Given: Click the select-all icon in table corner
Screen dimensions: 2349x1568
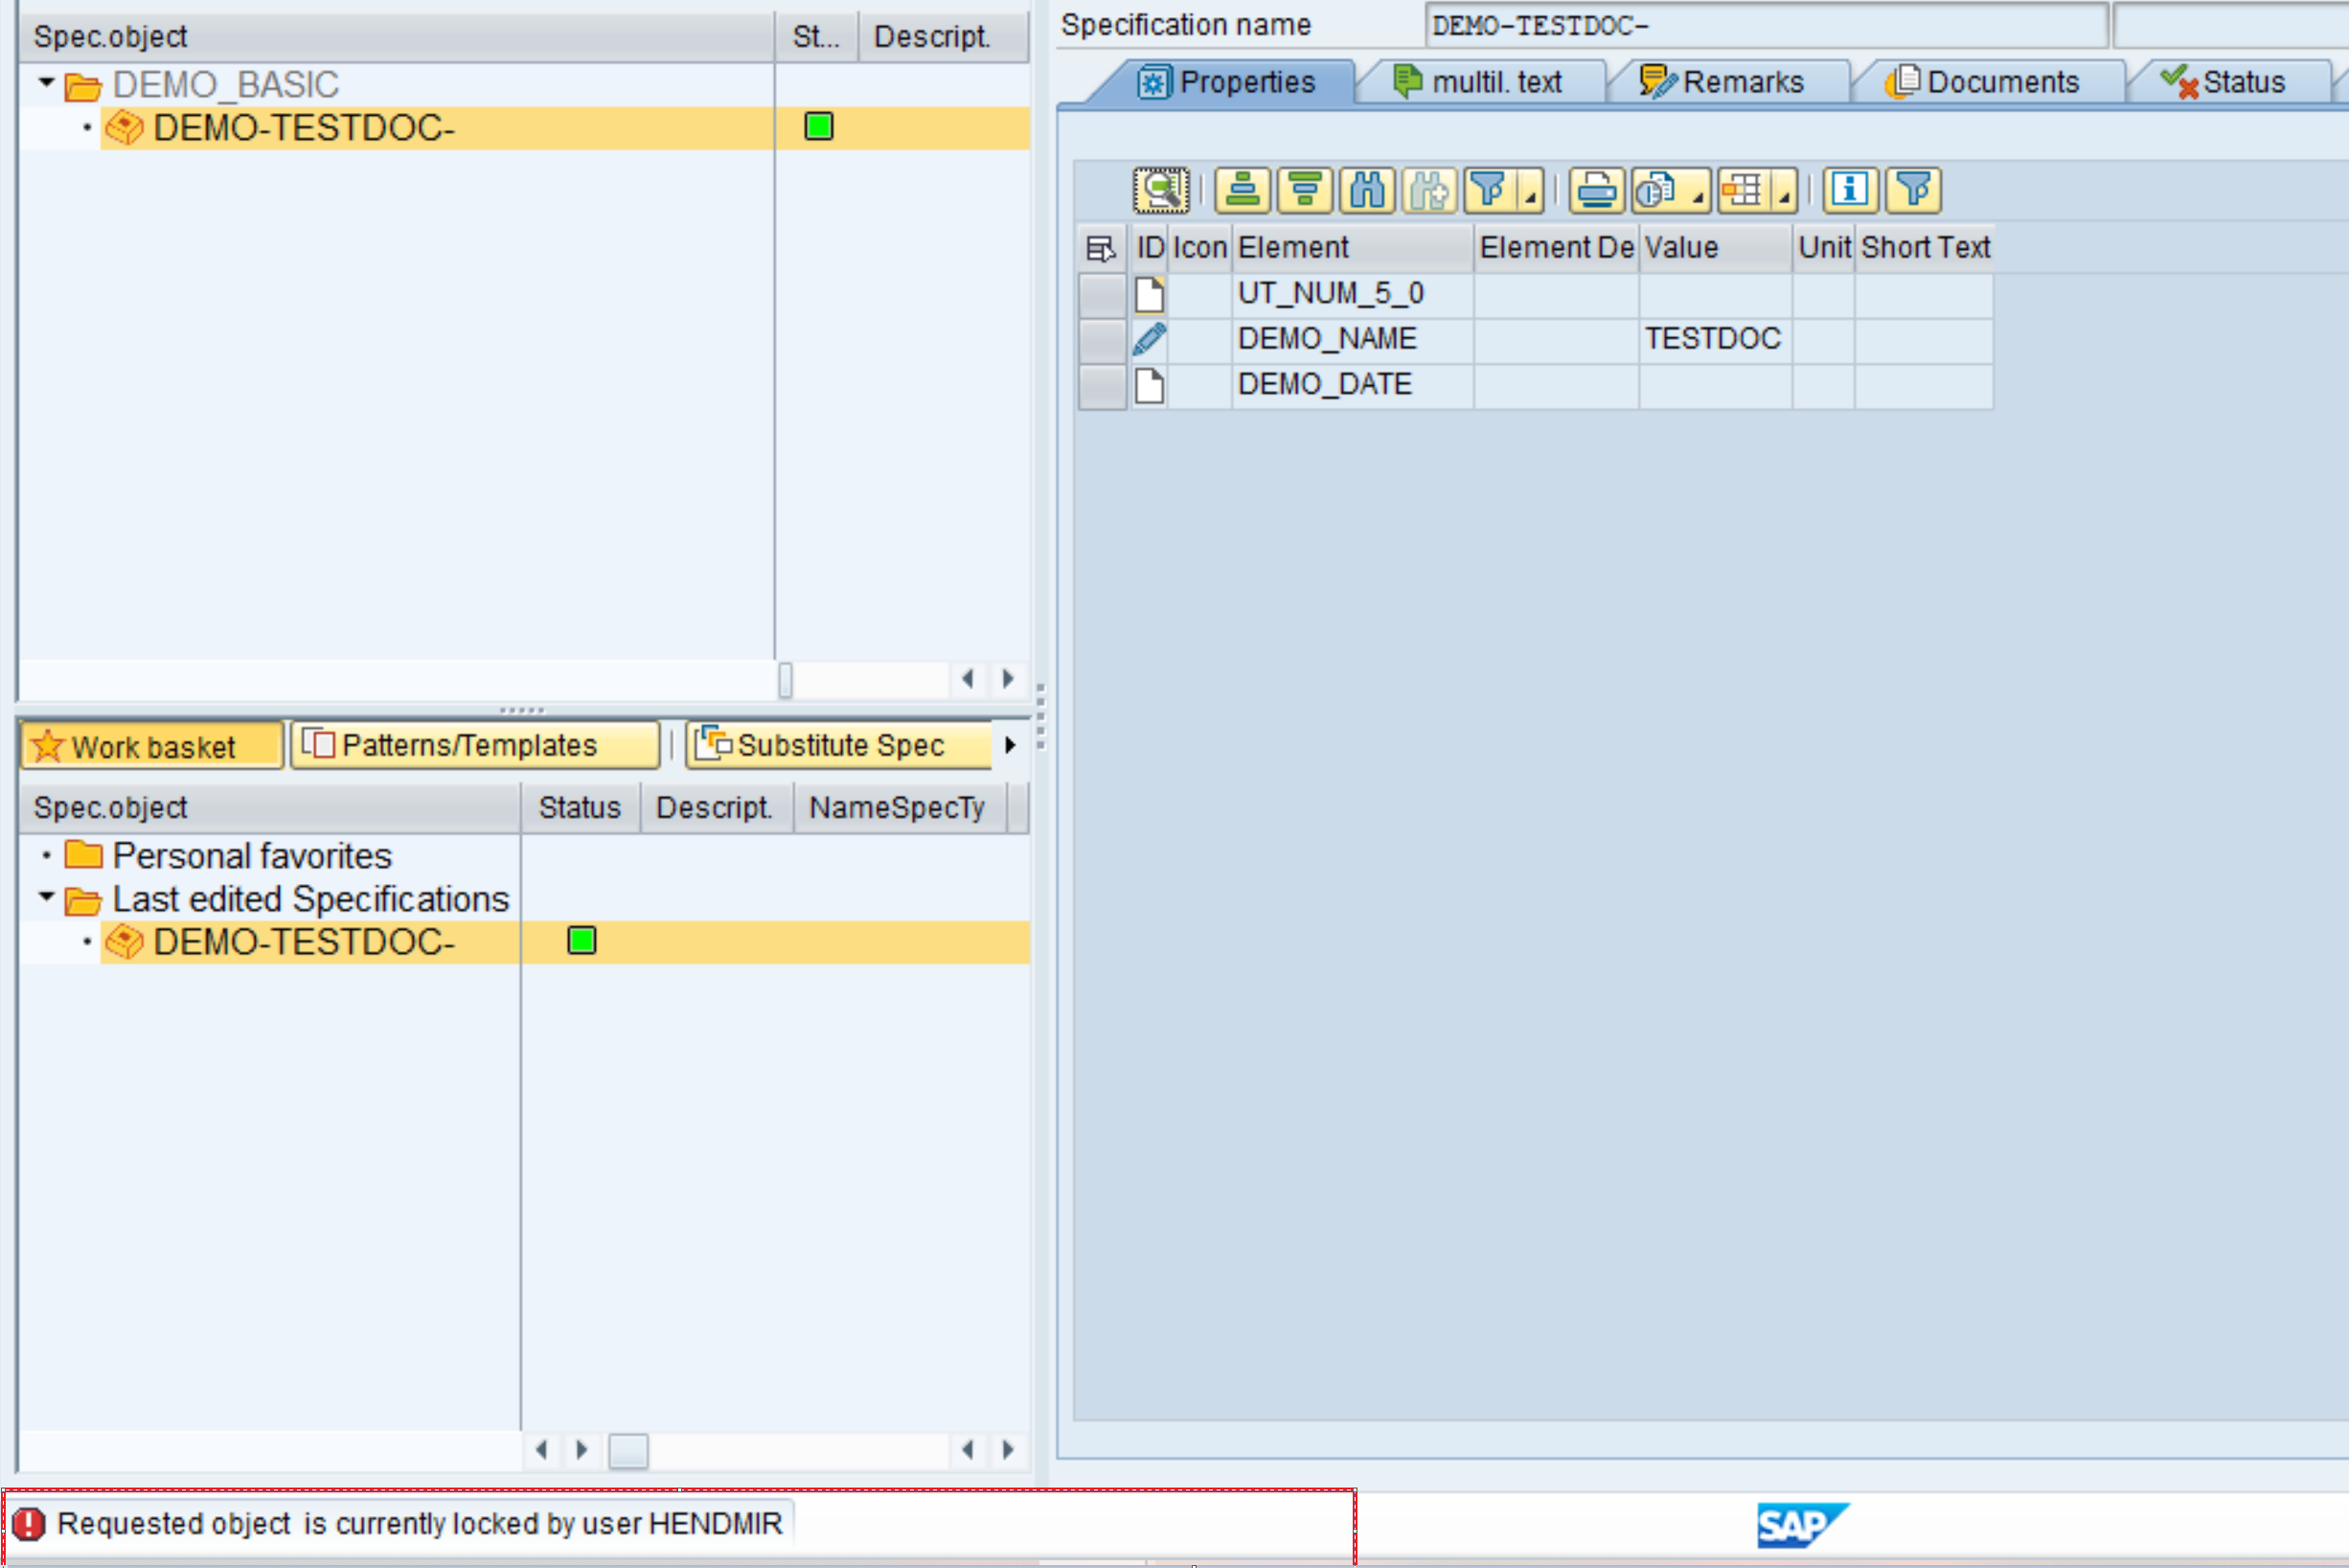Looking at the screenshot, I should 1100,248.
